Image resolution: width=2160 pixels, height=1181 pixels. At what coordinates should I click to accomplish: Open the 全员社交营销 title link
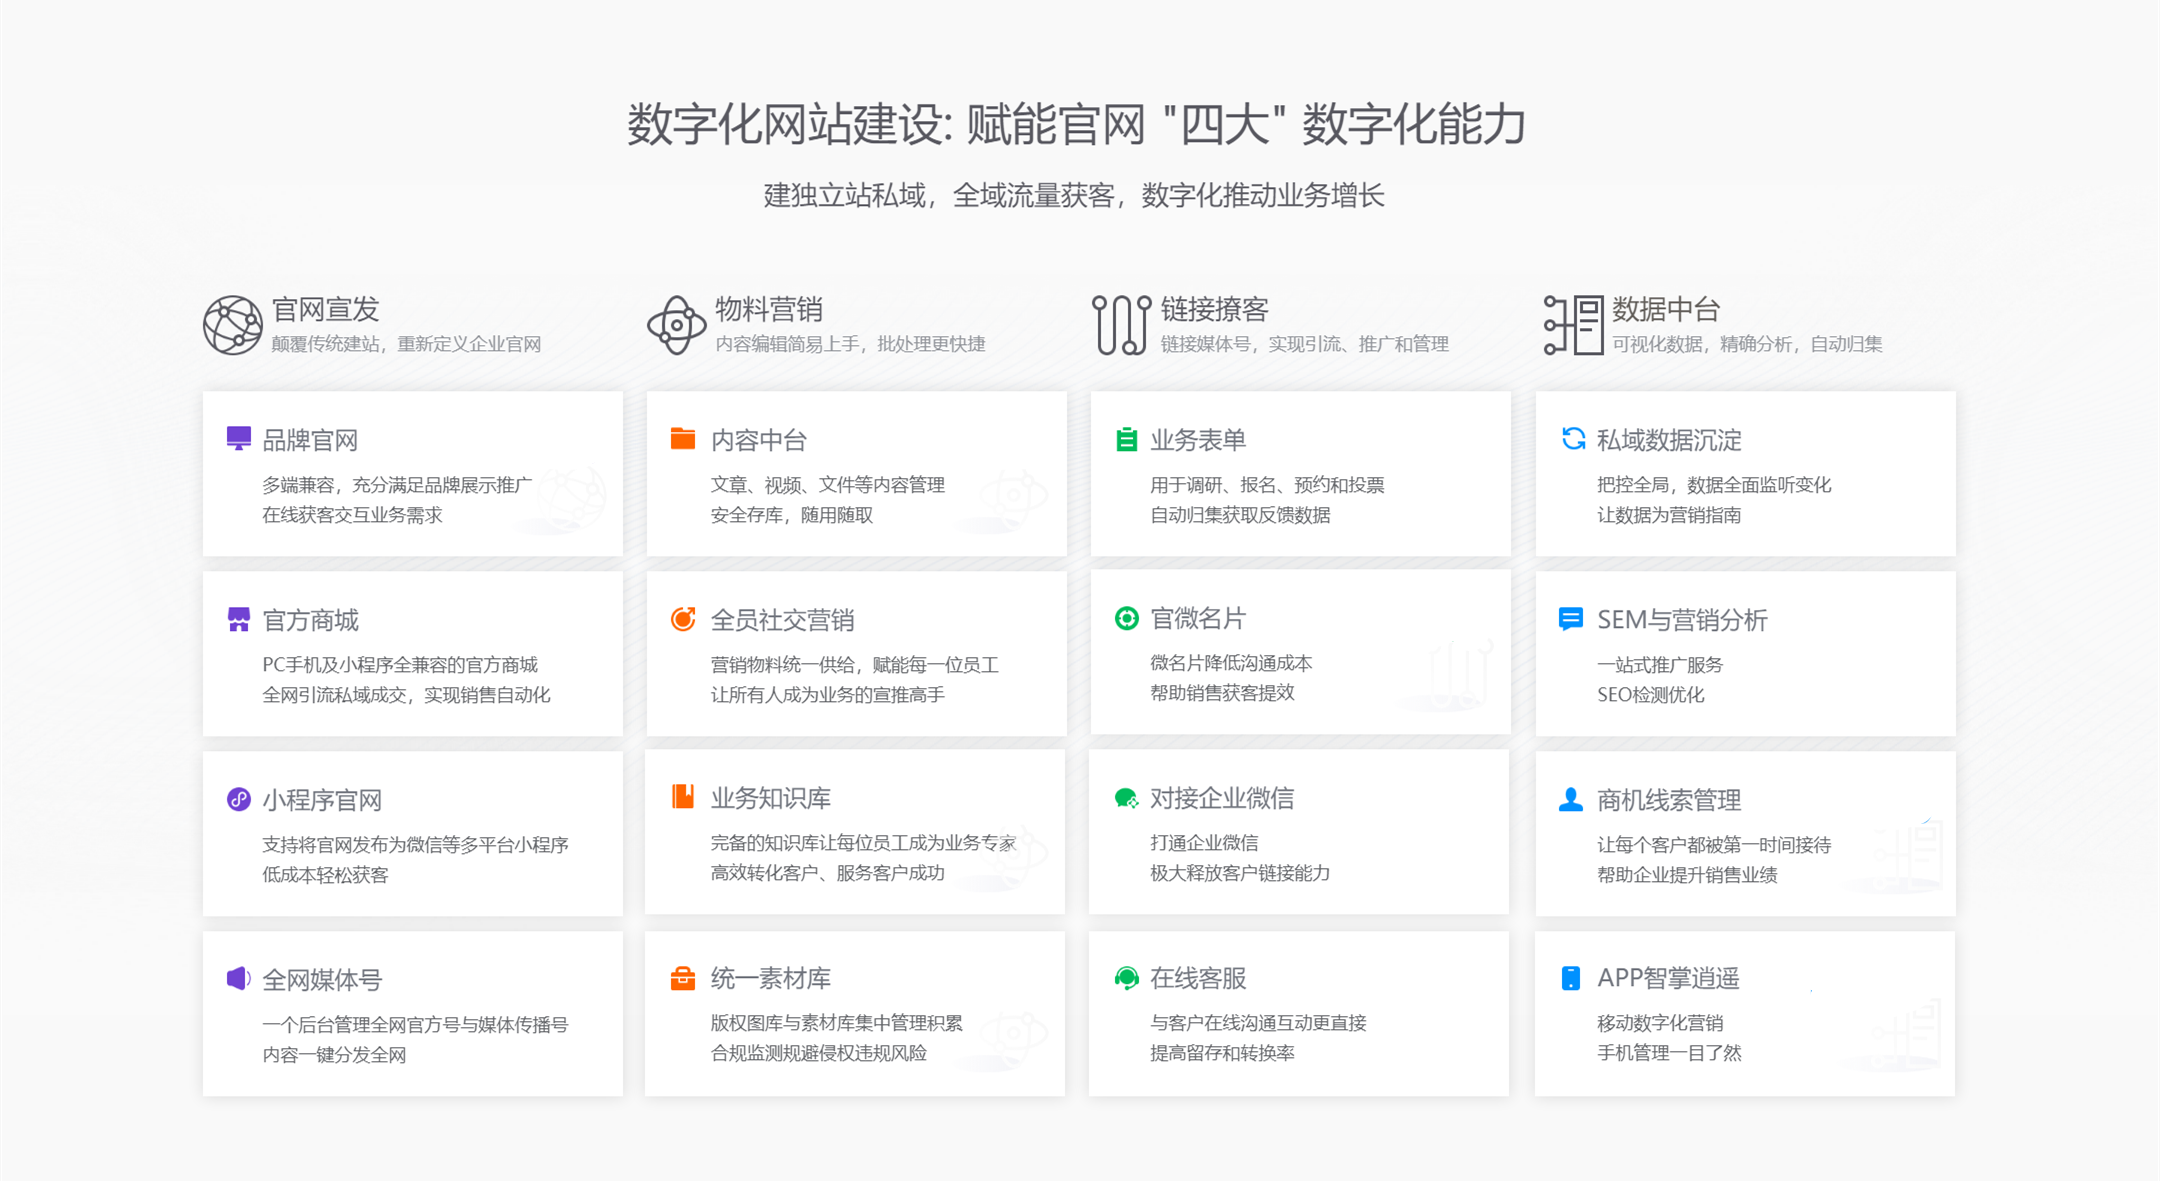[782, 620]
